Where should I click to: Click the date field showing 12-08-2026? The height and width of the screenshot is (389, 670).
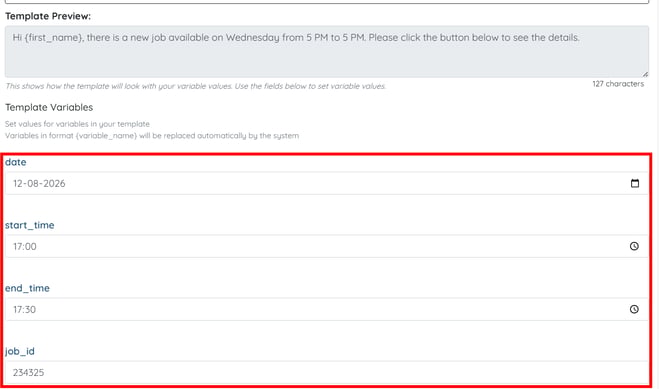pyautogui.click(x=327, y=183)
